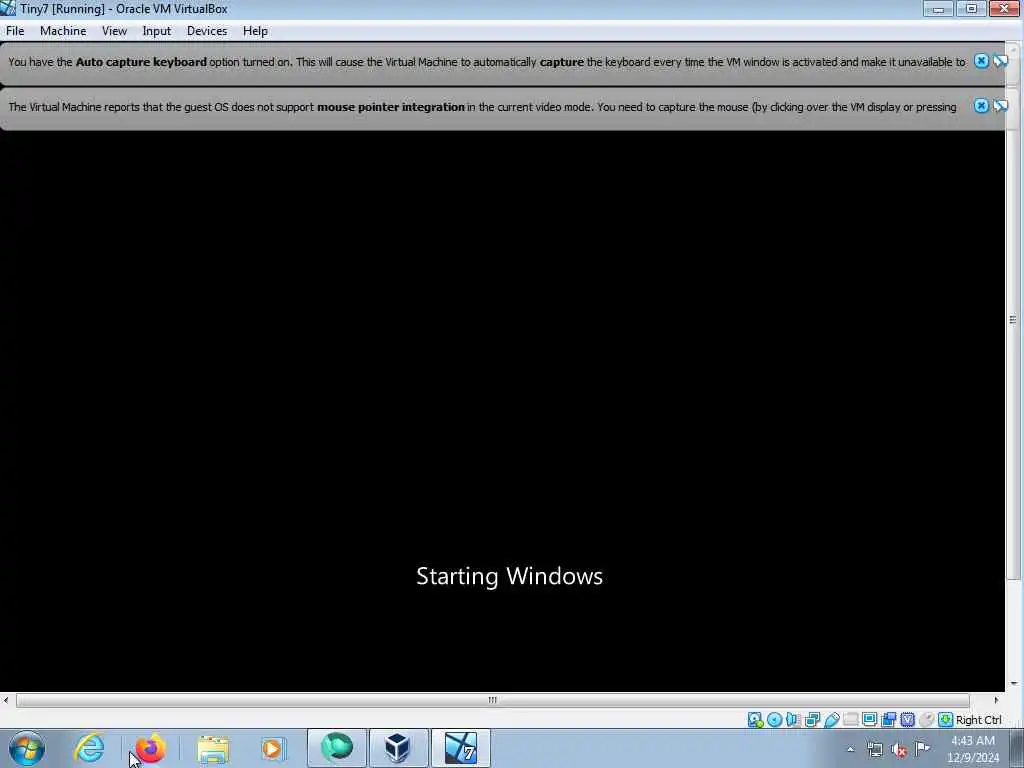Open the Action Center flag icon
Viewport: 1024px width, 768px height.
[923, 748]
